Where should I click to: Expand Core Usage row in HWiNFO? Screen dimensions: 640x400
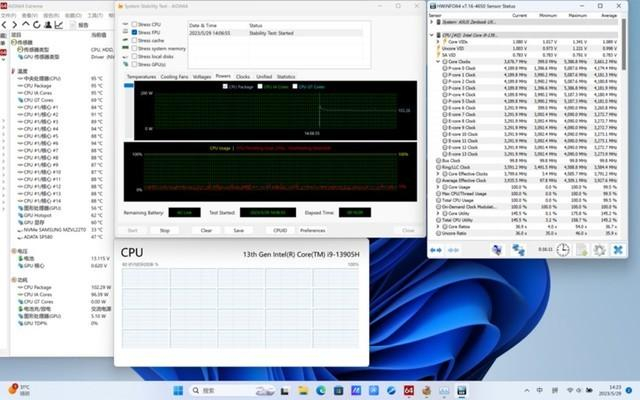point(438,187)
